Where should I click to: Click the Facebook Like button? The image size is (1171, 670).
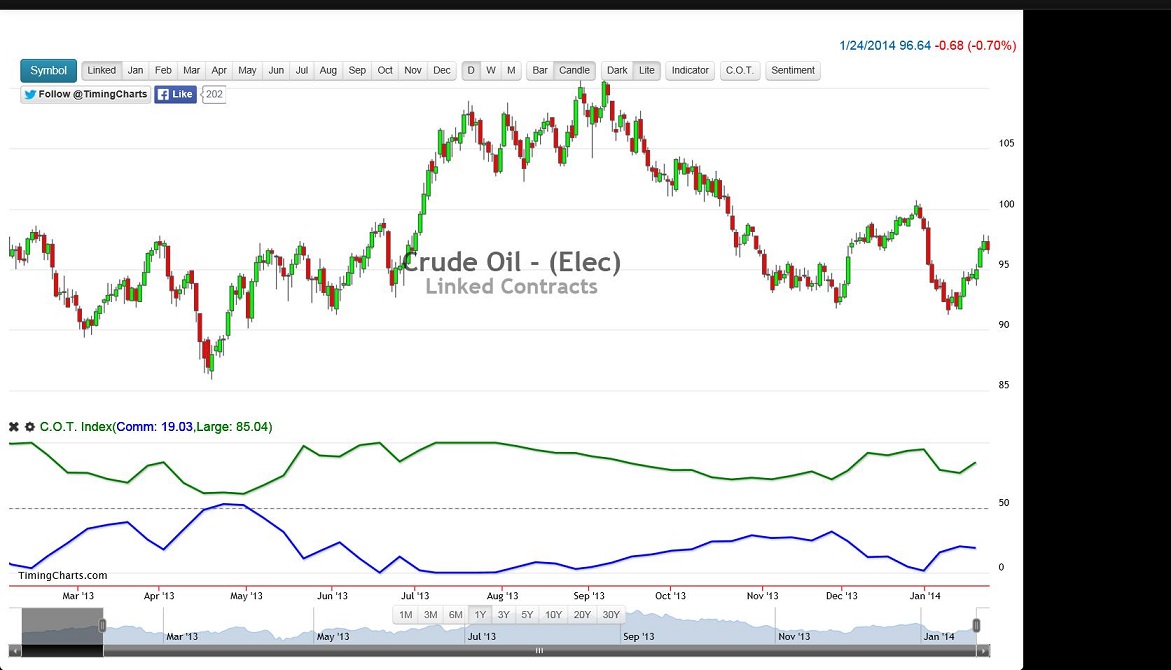pyautogui.click(x=175, y=94)
